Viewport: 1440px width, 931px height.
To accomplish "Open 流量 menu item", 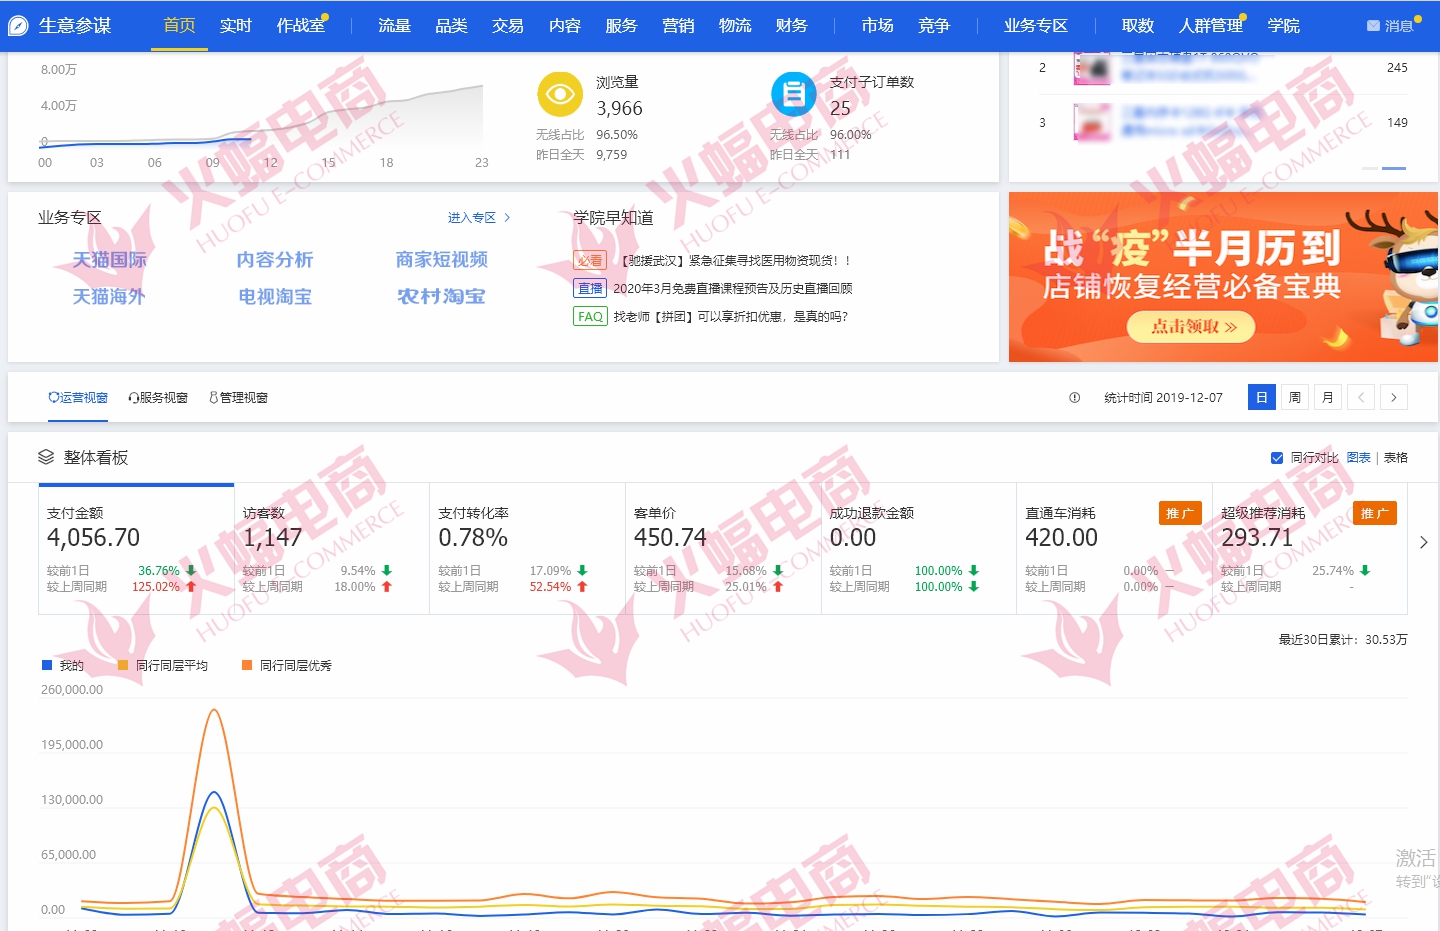I will click(x=394, y=25).
